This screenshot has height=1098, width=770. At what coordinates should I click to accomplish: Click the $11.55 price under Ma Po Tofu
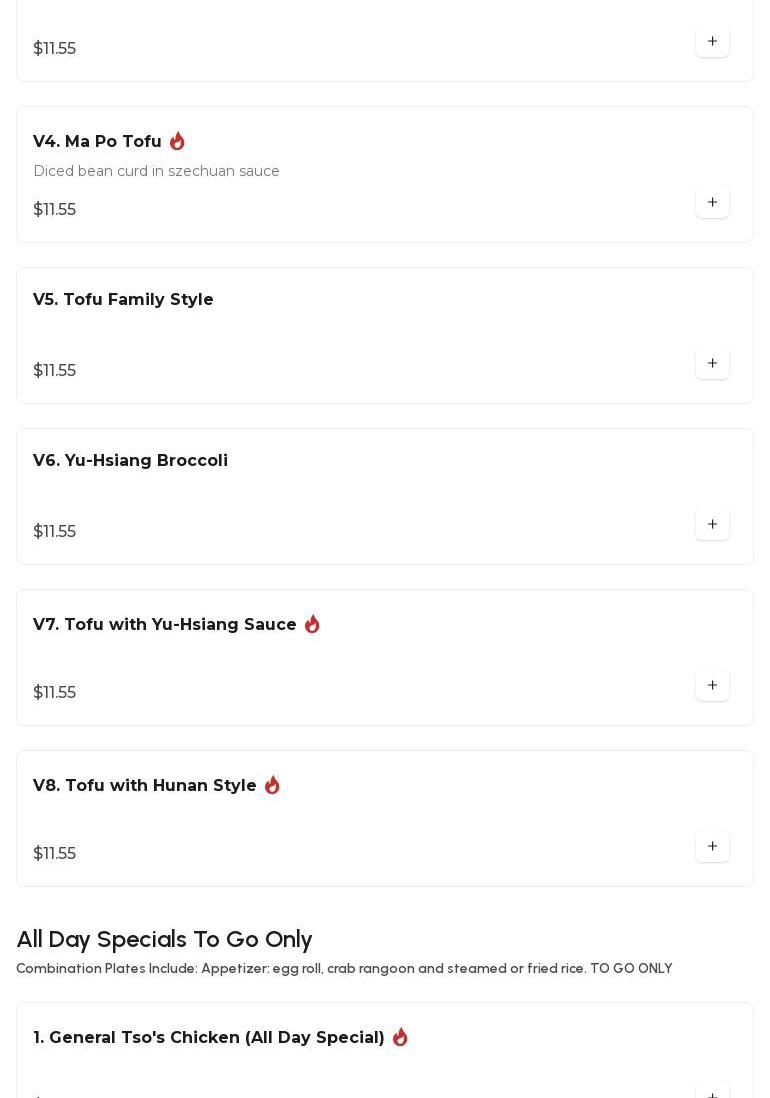pos(55,210)
